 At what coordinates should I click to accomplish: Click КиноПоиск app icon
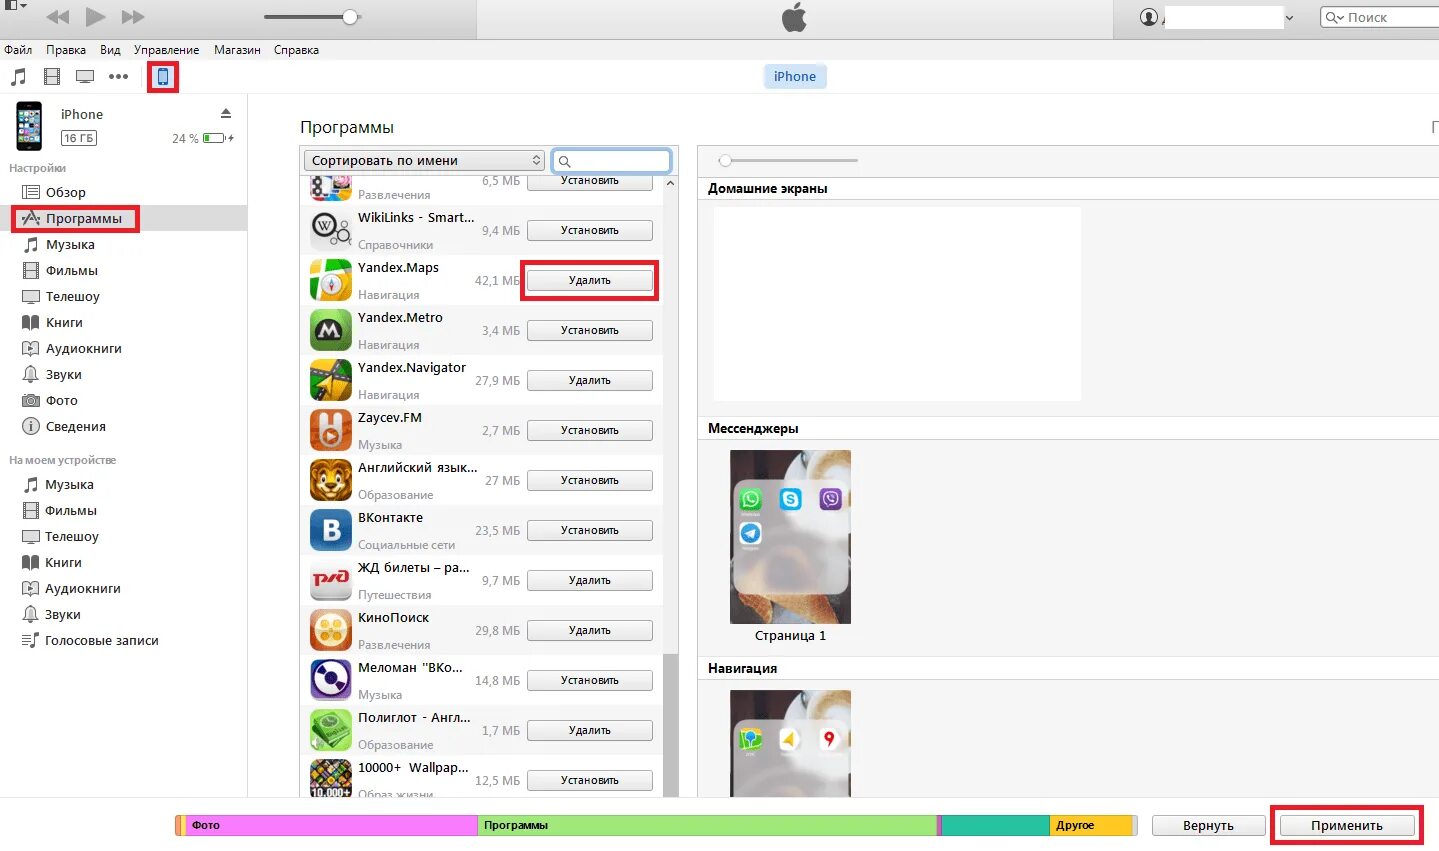point(330,630)
